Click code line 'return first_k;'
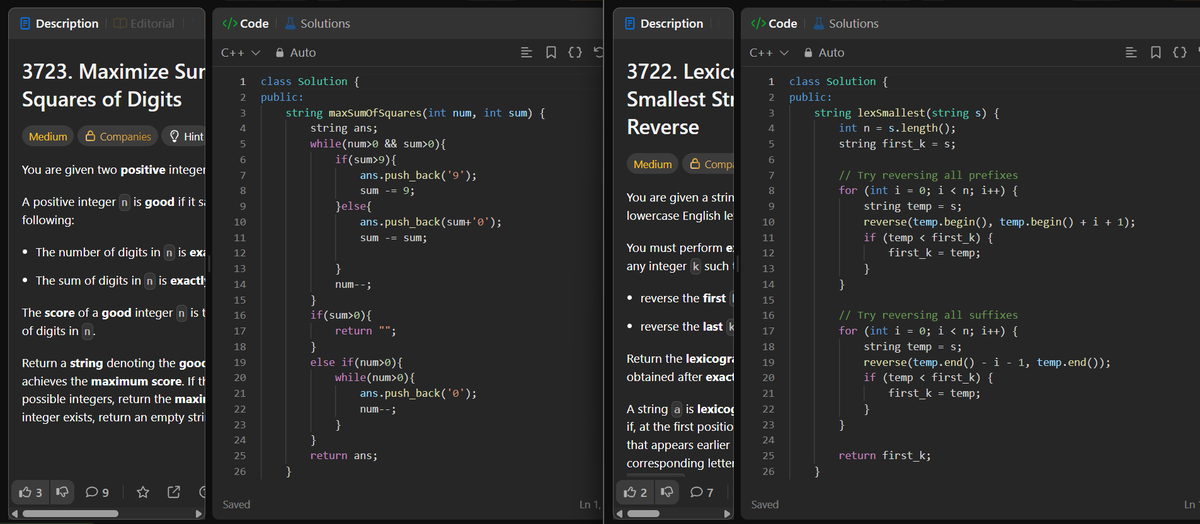The width and height of the screenshot is (1200, 524). tap(885, 455)
